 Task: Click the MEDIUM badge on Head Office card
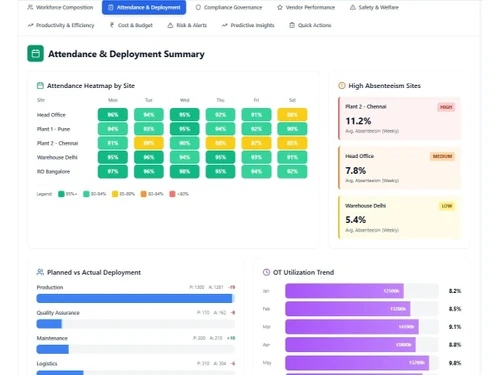pos(442,156)
